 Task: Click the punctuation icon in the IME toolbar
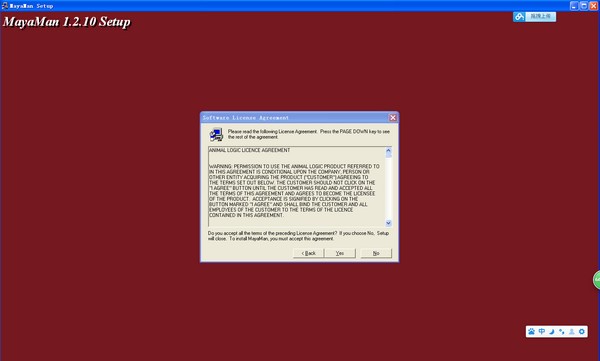(x=562, y=332)
